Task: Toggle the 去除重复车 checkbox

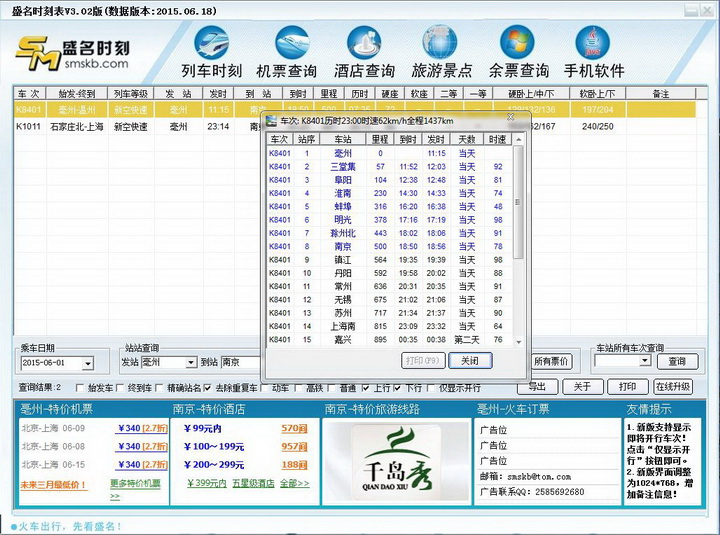Action: tap(207, 388)
